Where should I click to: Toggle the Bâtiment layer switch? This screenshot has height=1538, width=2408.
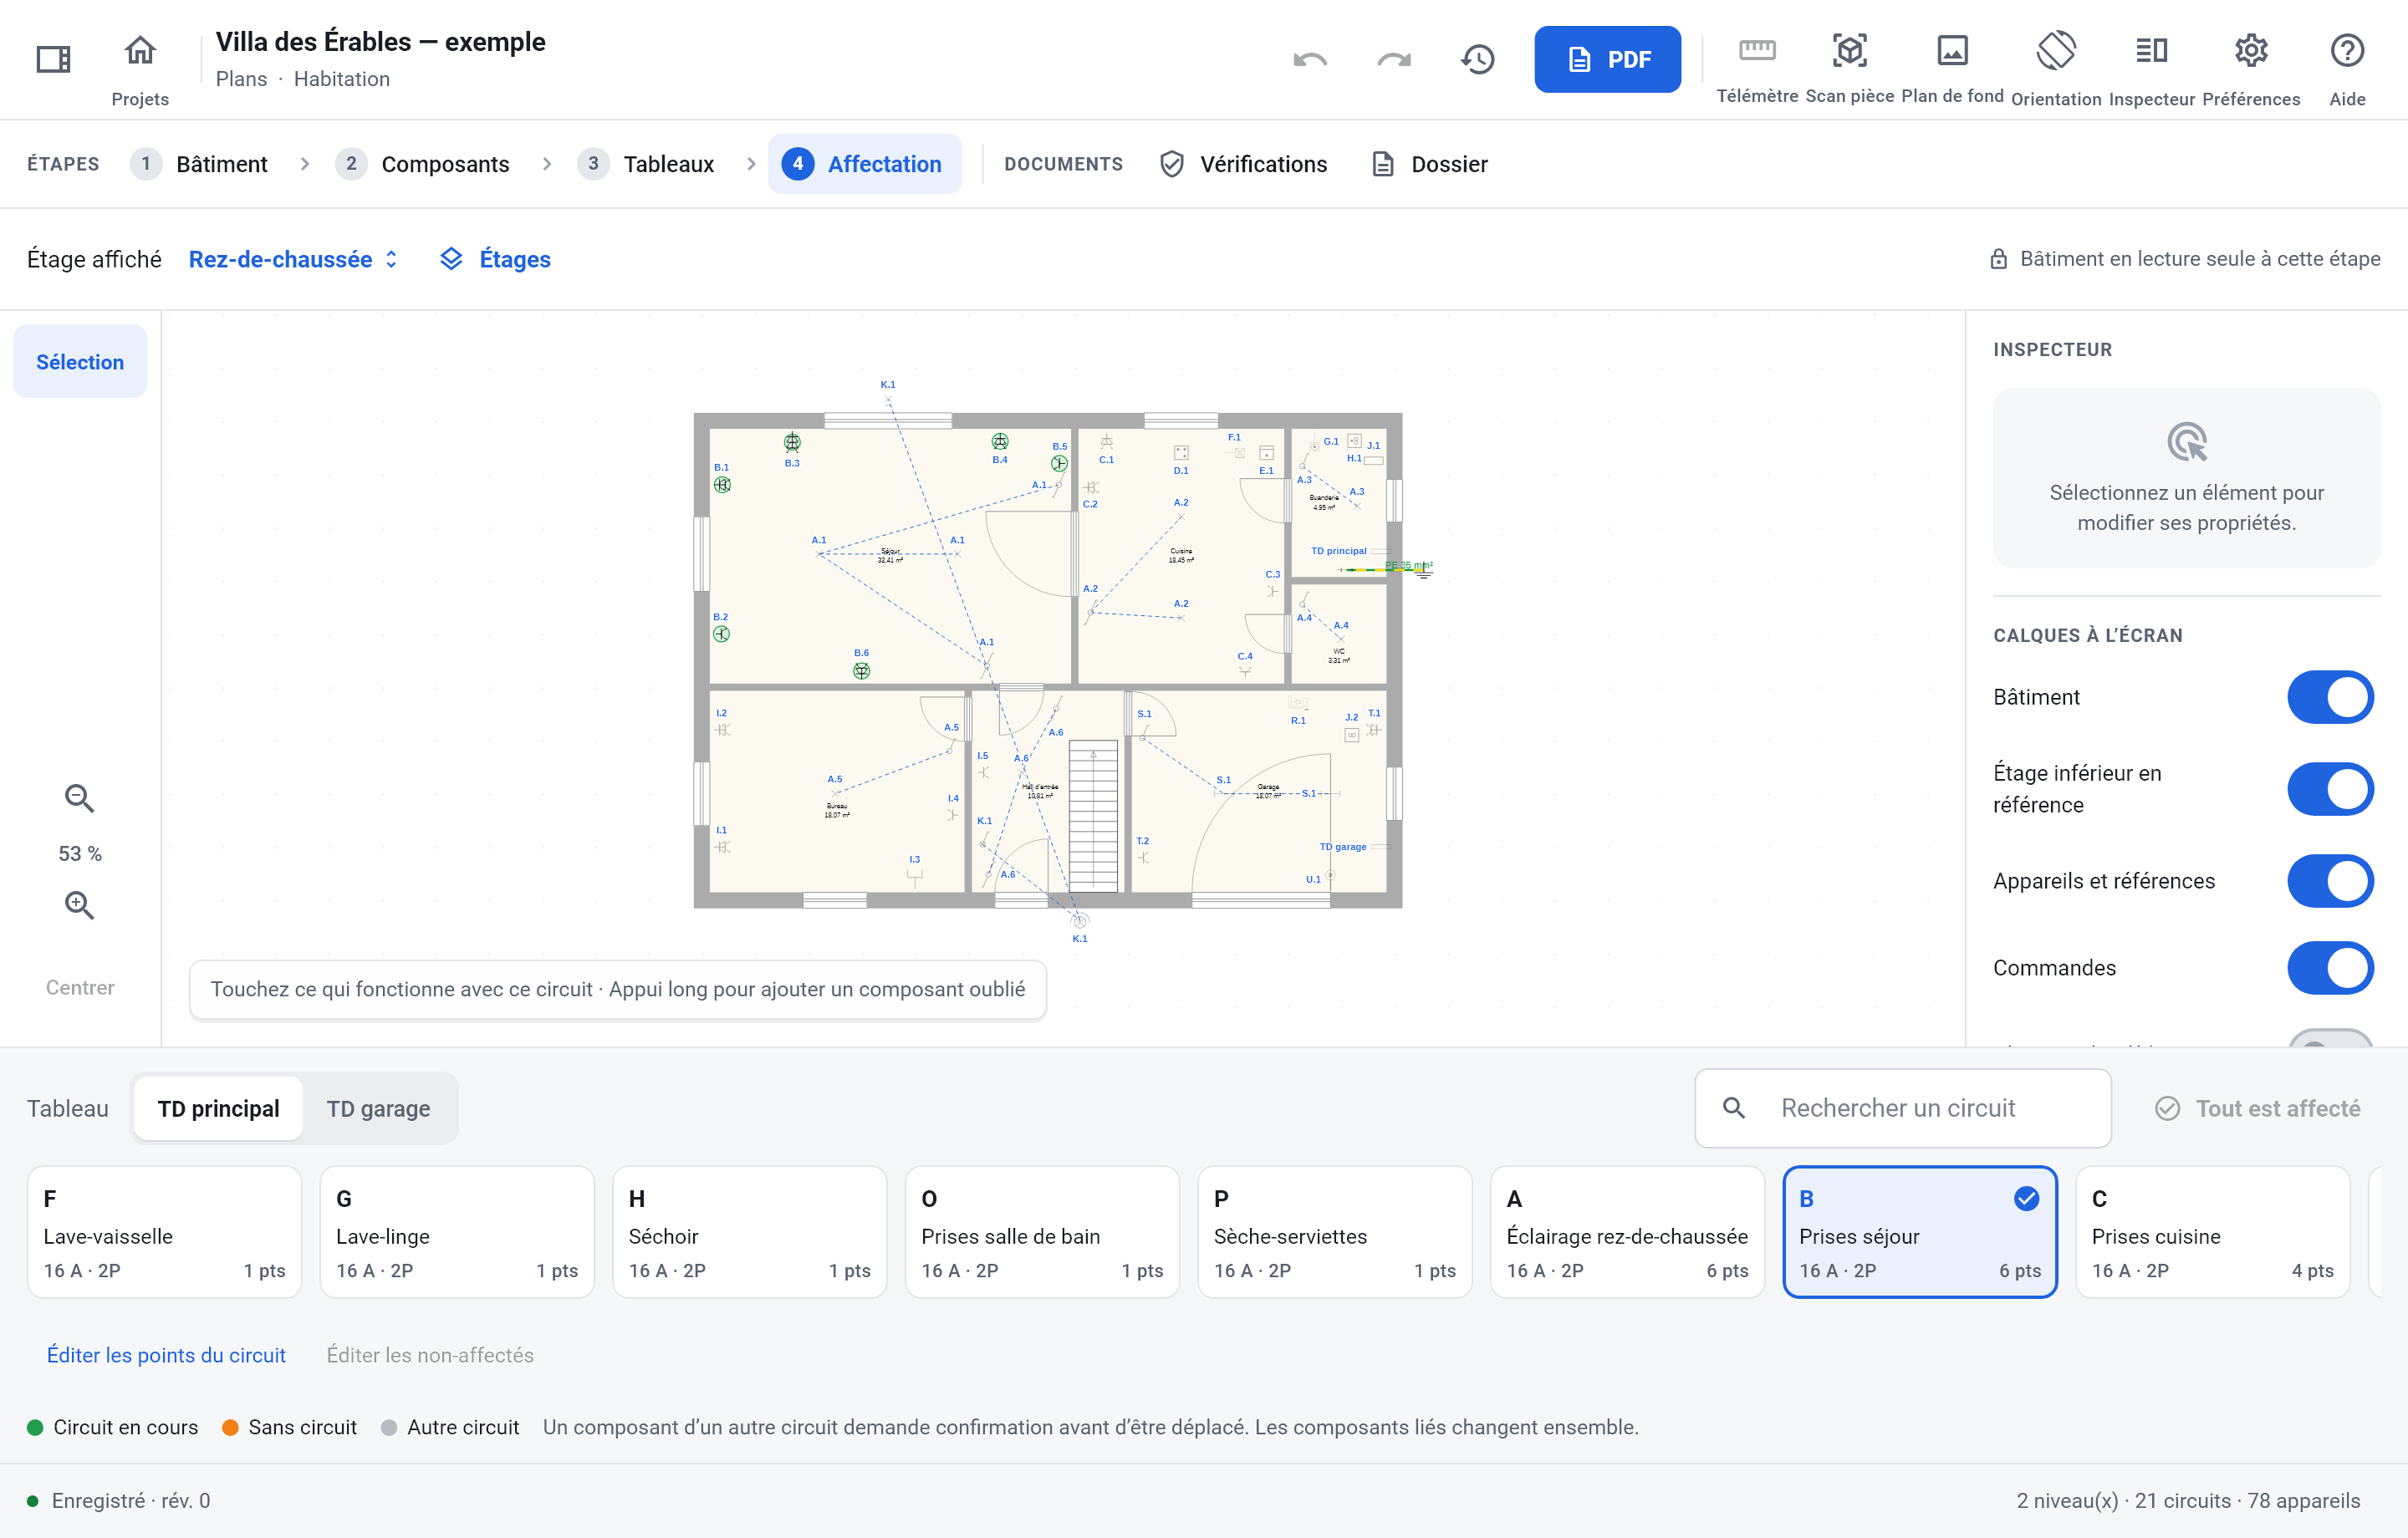pyautogui.click(x=2330, y=697)
